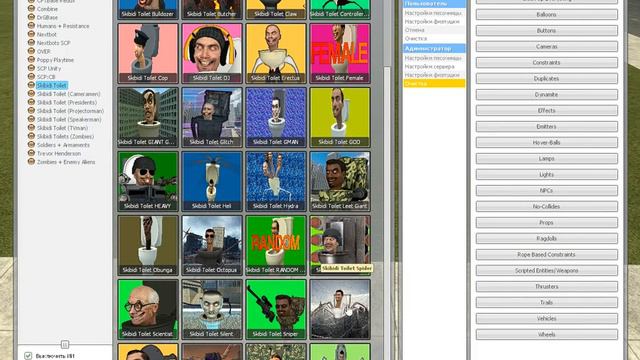Select the Skibidi Toilet Erectus icon
This screenshot has height=360, width=640.
point(276,53)
